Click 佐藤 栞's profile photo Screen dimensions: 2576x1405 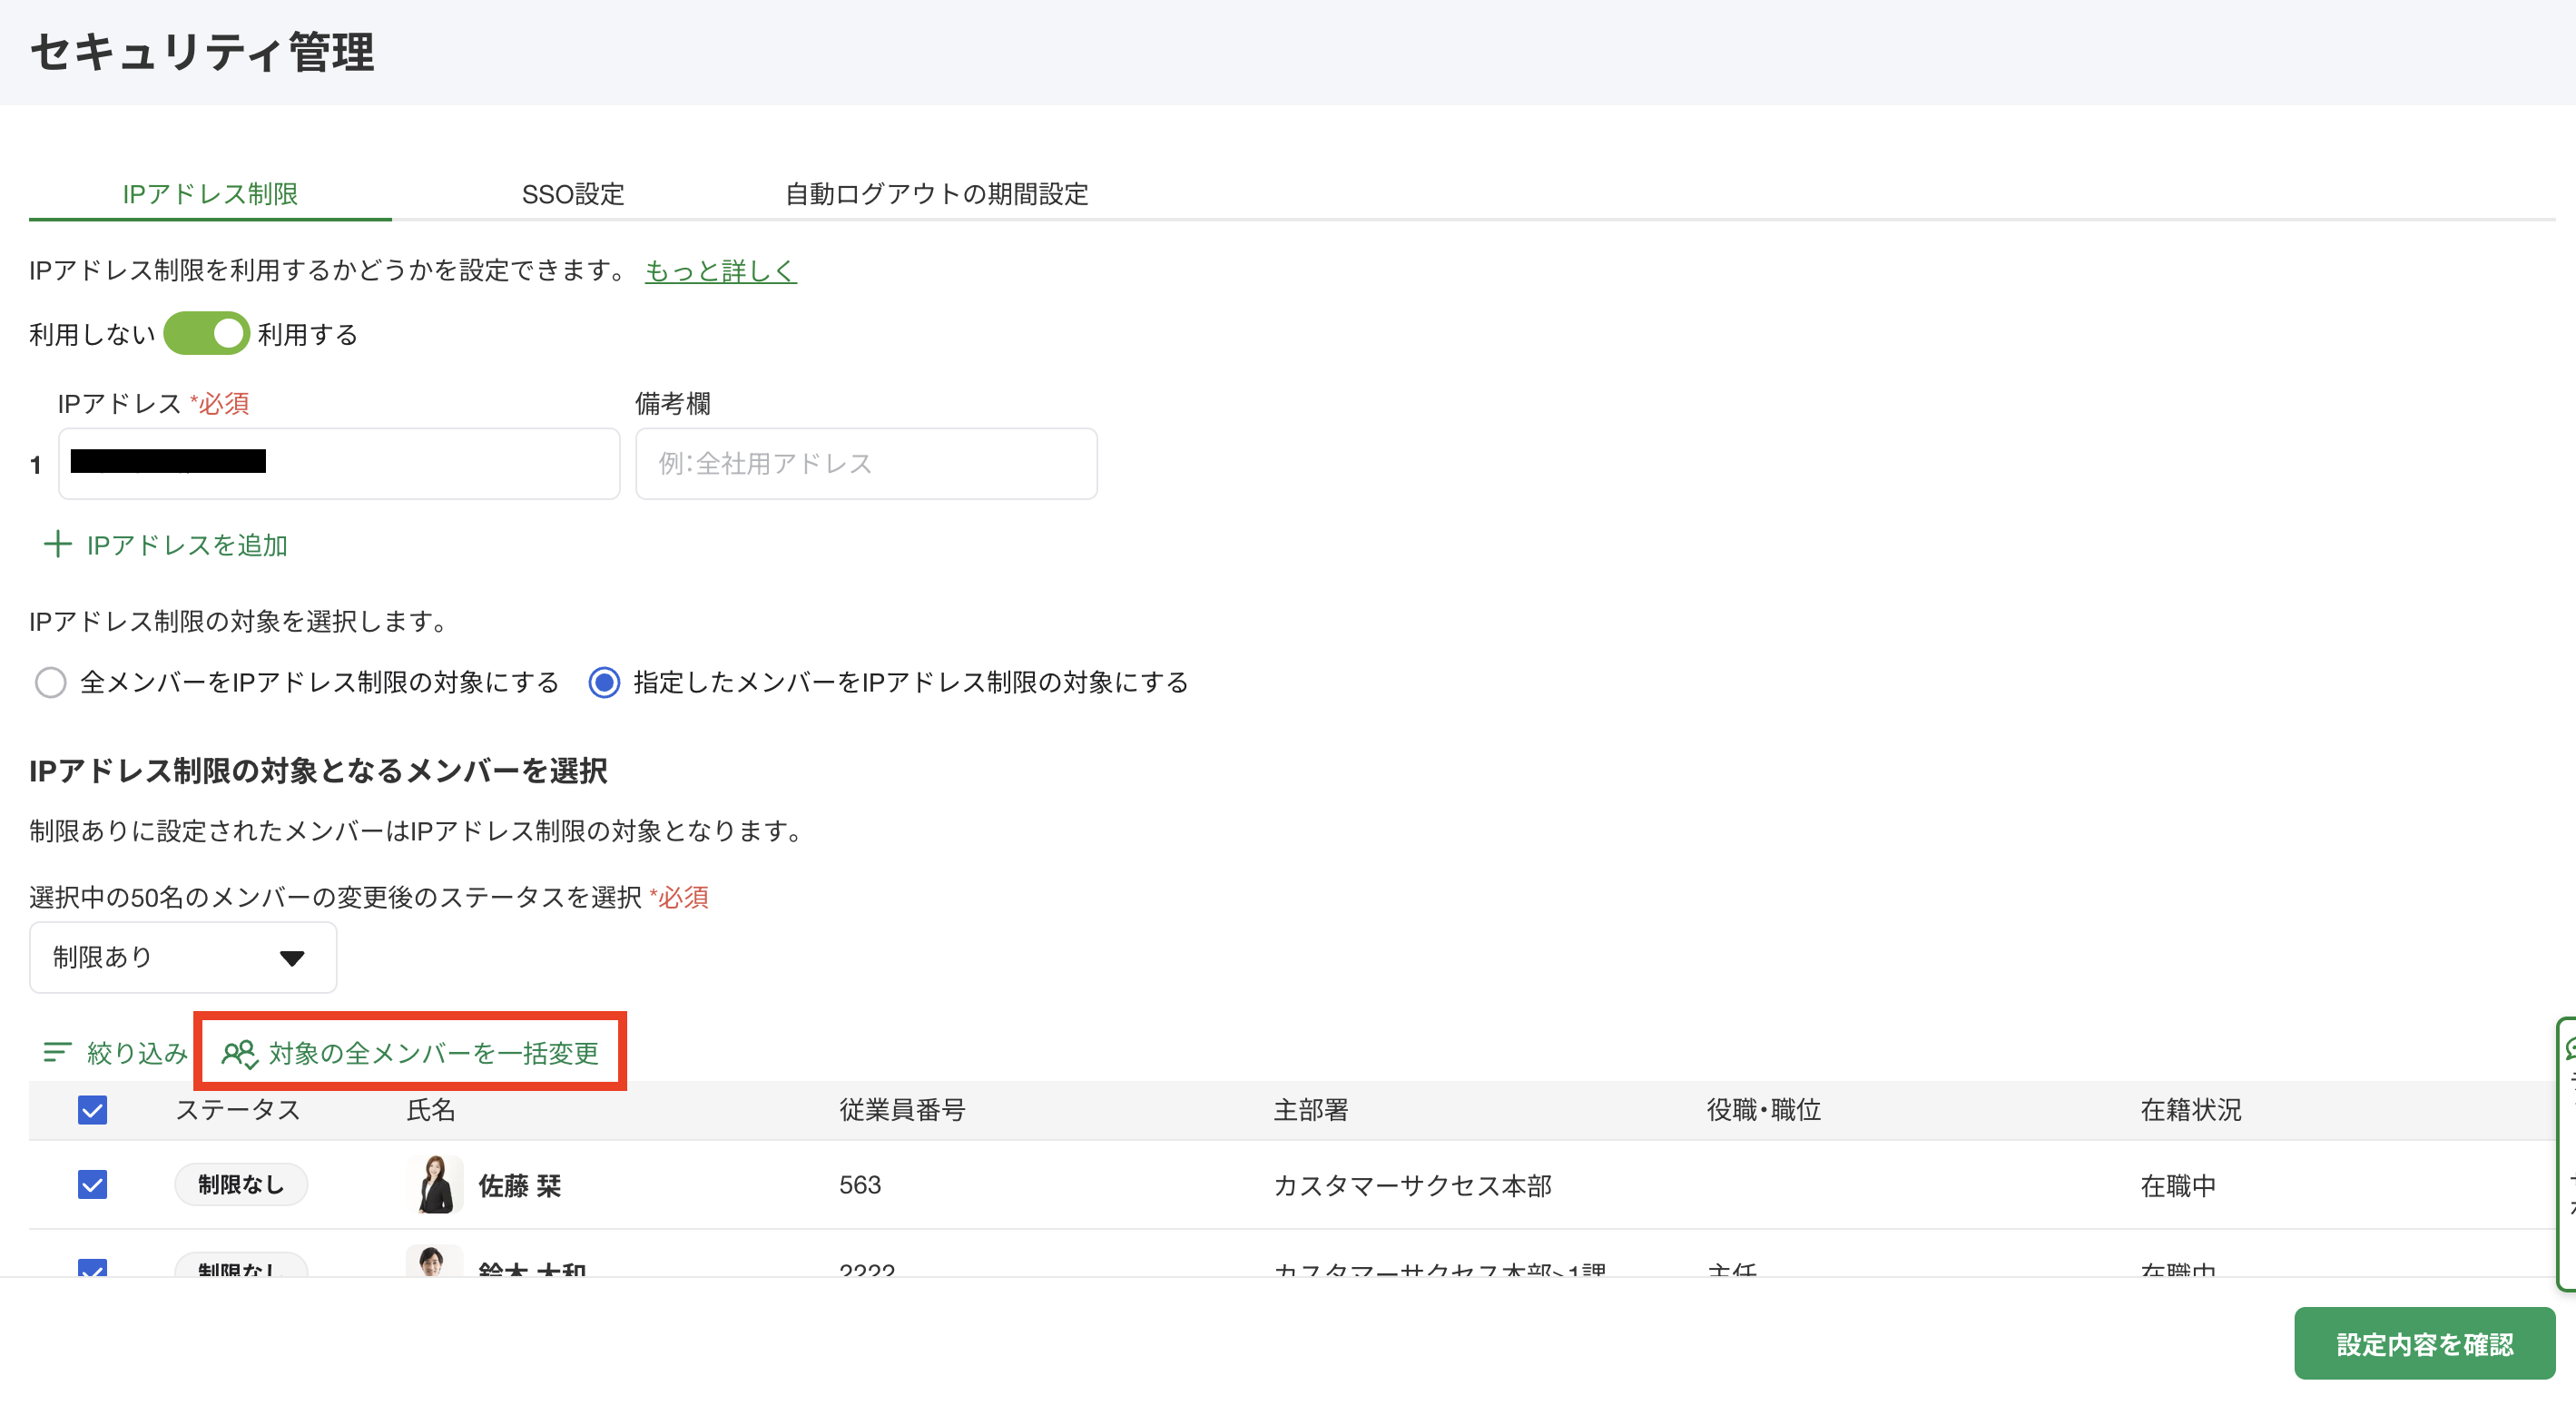point(435,1185)
